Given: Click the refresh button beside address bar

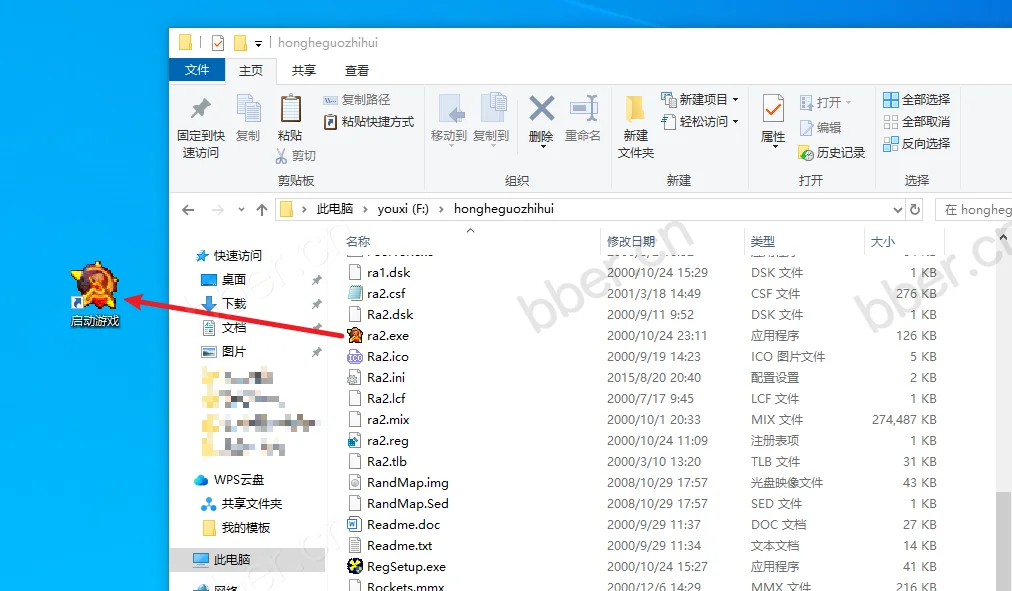Looking at the screenshot, I should [915, 210].
